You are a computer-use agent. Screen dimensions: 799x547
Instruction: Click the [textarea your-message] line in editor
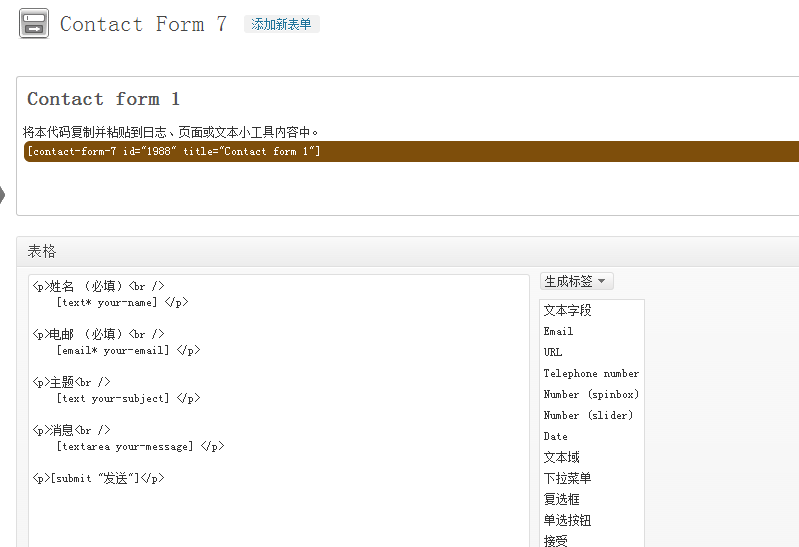coord(140,446)
